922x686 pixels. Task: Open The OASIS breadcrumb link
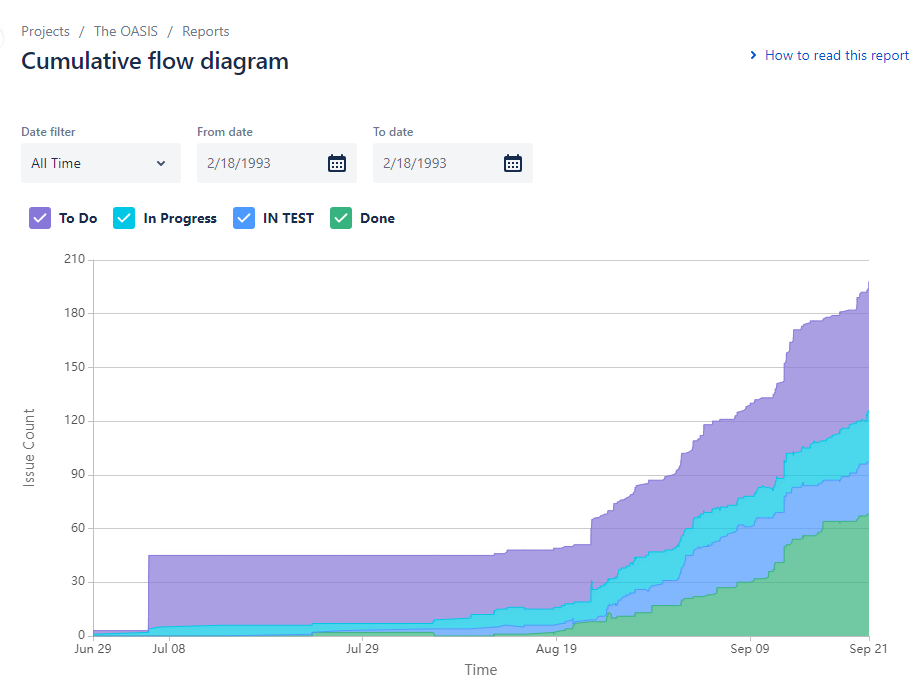pos(126,31)
